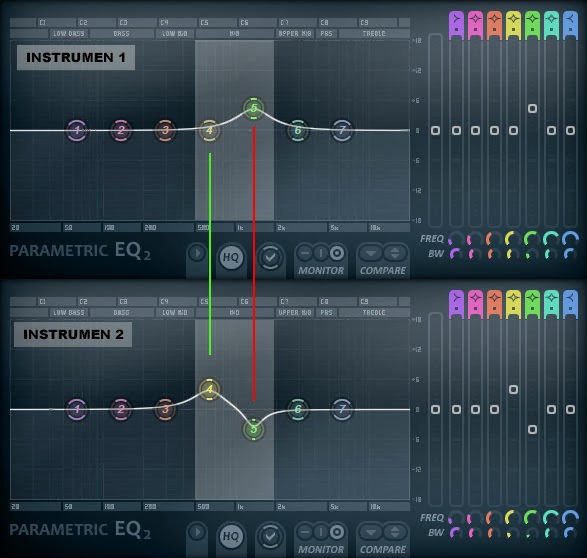
Task: Click teal band 6 type tab, top EQ
Action: [x=551, y=25]
